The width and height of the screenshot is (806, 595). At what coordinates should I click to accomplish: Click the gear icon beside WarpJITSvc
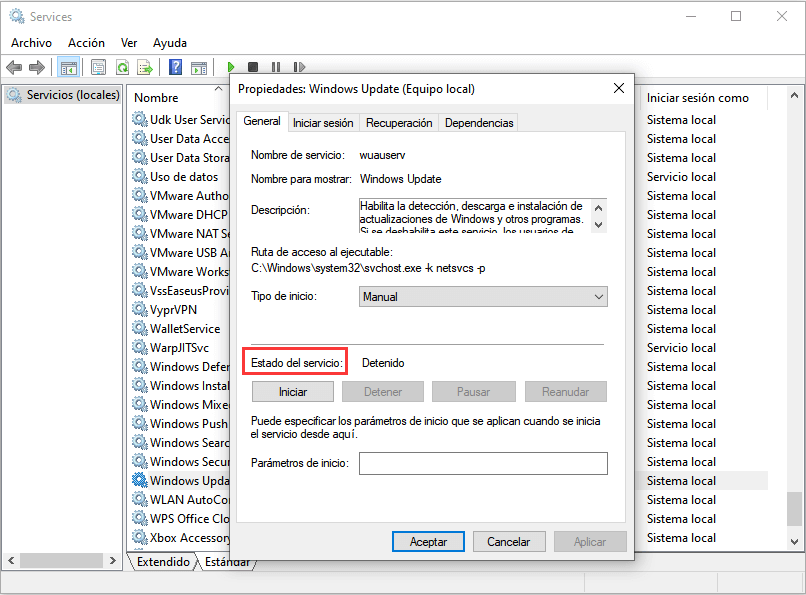point(139,347)
